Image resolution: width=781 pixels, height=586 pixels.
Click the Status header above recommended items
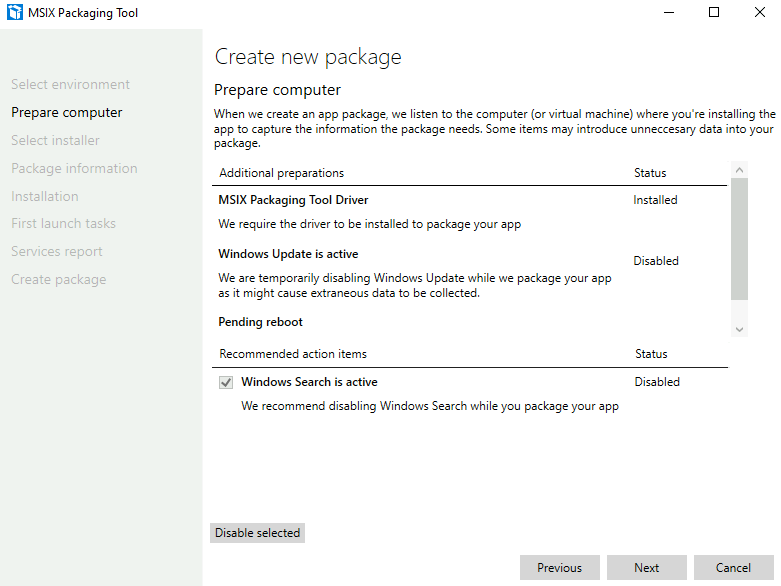pyautogui.click(x=651, y=354)
